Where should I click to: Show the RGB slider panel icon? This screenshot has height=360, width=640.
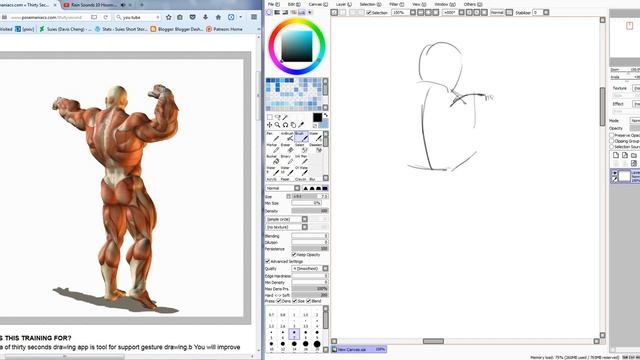point(277,12)
